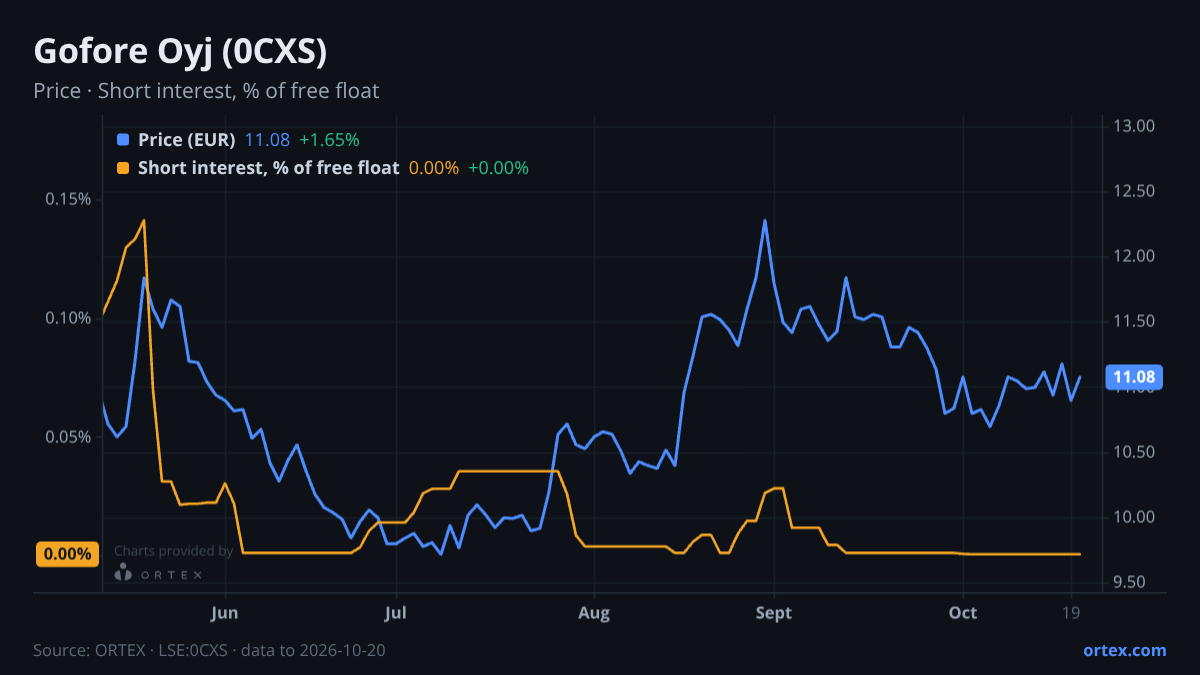Click the Gofore Oyj (0CXS) chart title
The image size is (1200, 675).
180,51
